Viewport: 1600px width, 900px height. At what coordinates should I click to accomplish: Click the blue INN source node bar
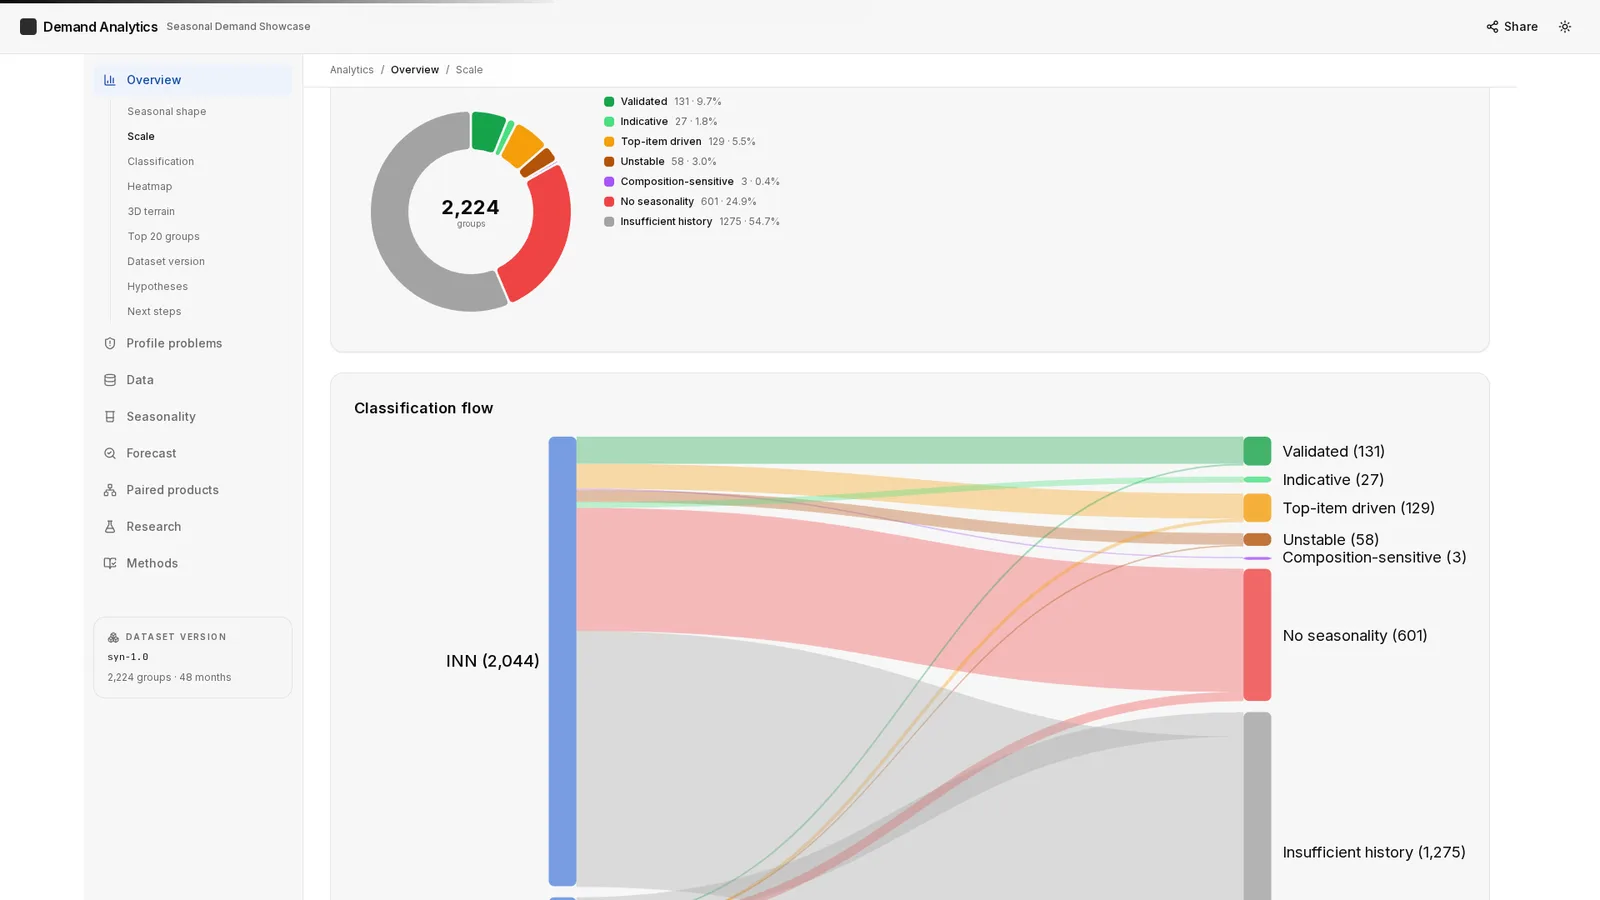click(562, 661)
